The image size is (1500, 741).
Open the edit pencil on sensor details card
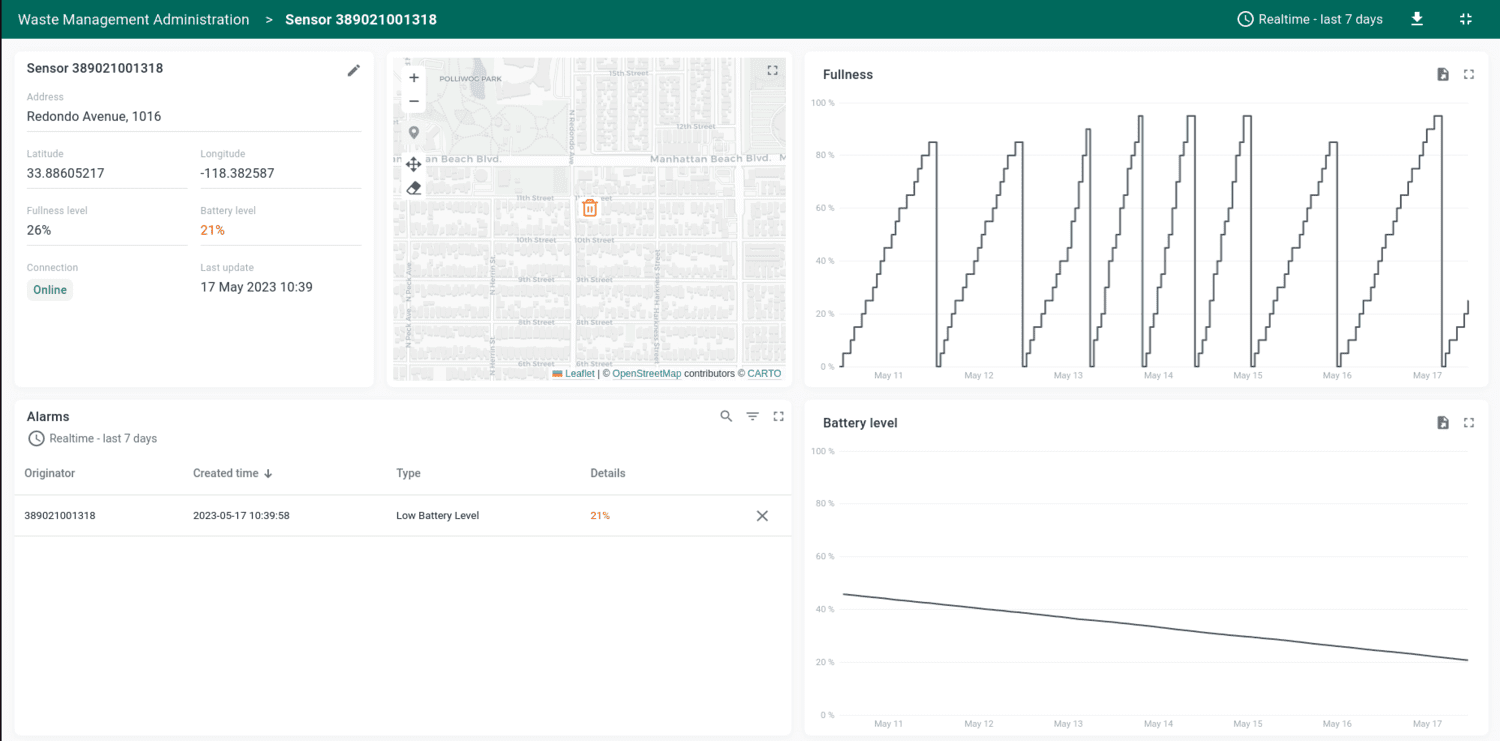353,70
